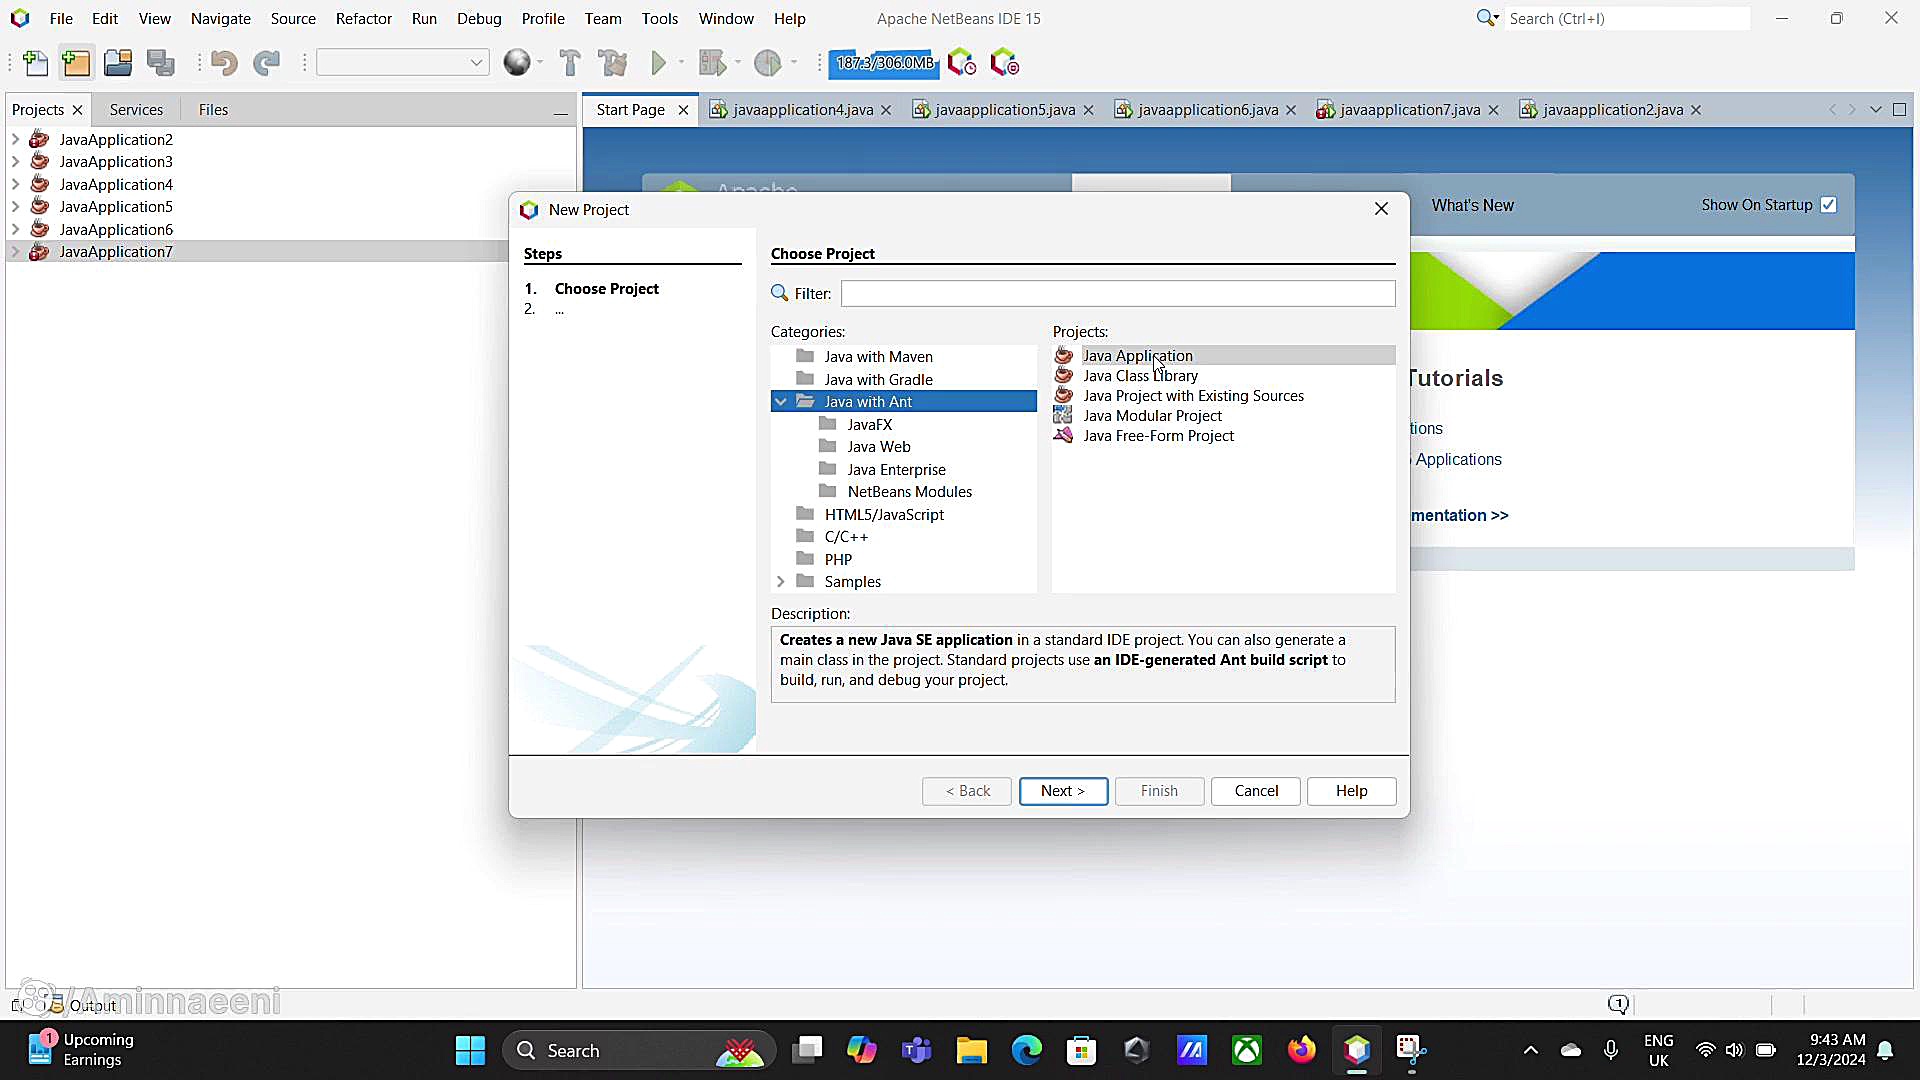This screenshot has width=1920, height=1080.
Task: Expand the Samples category
Action: 781,582
